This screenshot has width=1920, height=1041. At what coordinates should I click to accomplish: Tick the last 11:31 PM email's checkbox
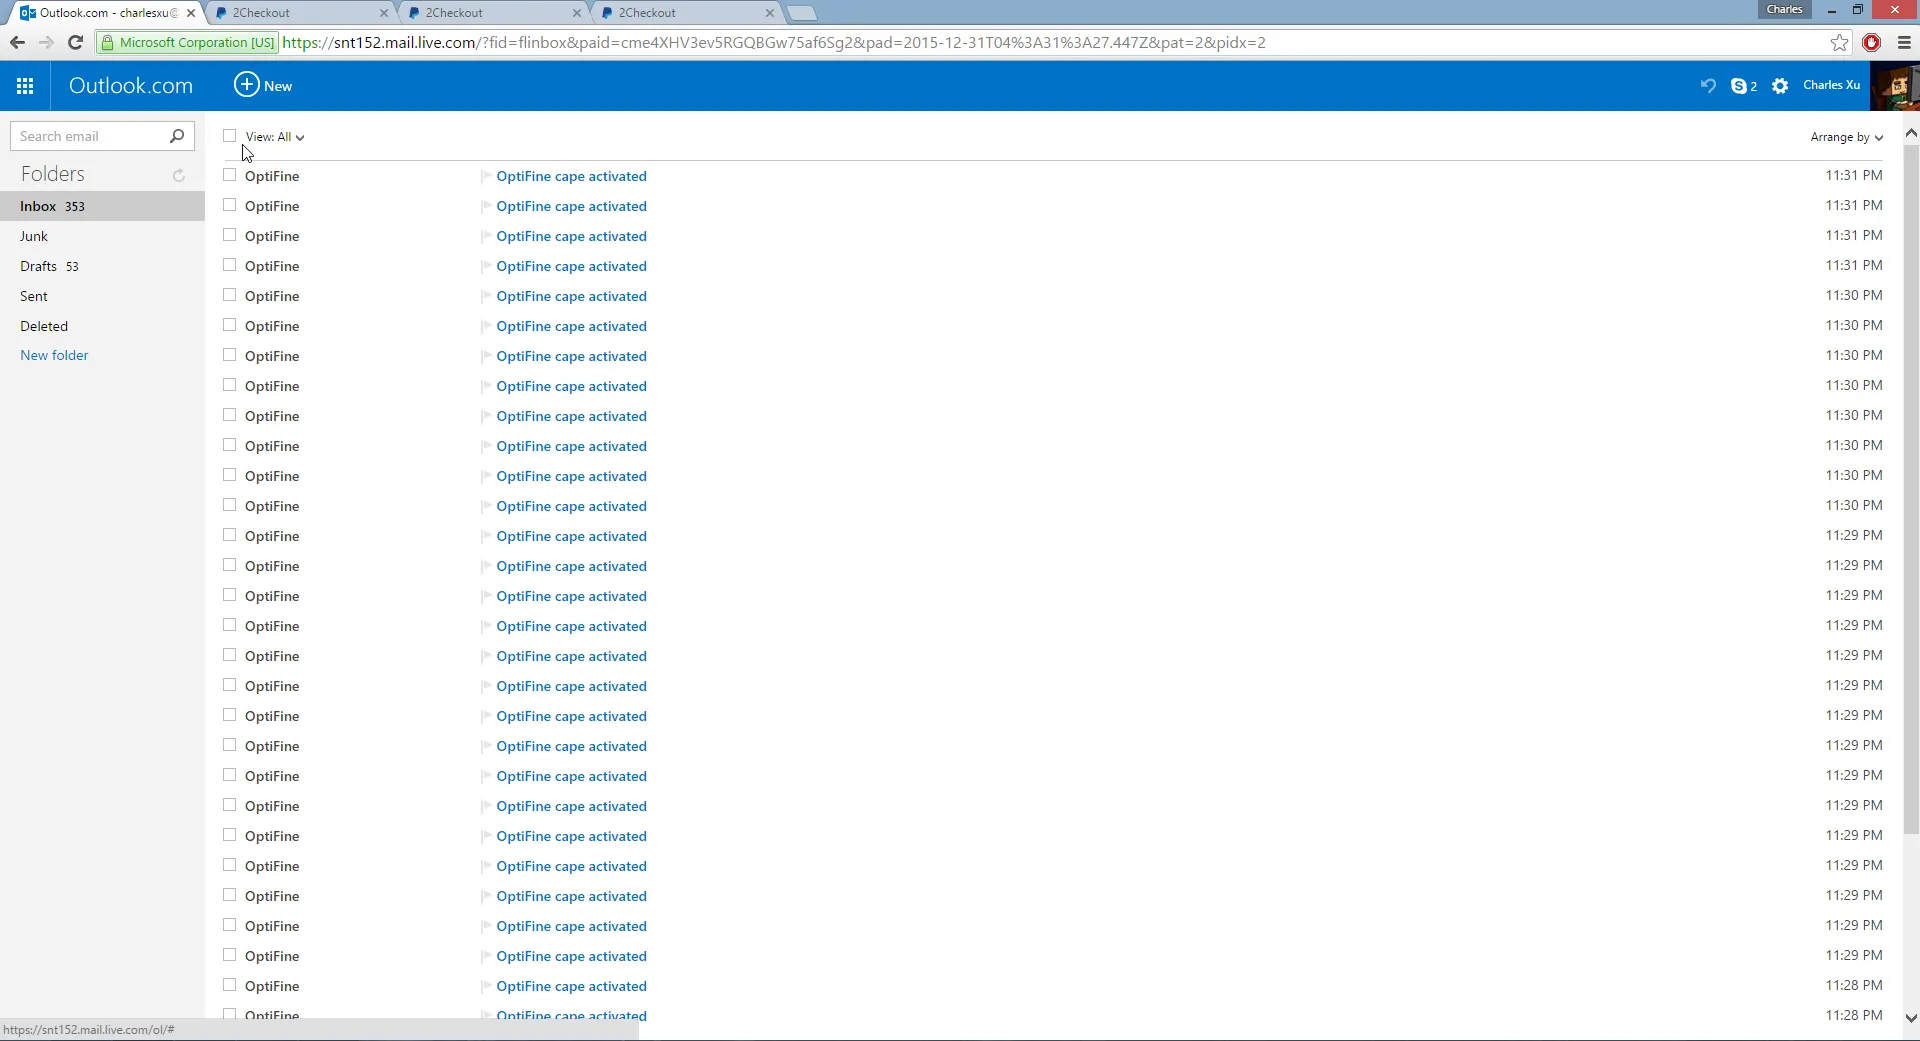230,265
